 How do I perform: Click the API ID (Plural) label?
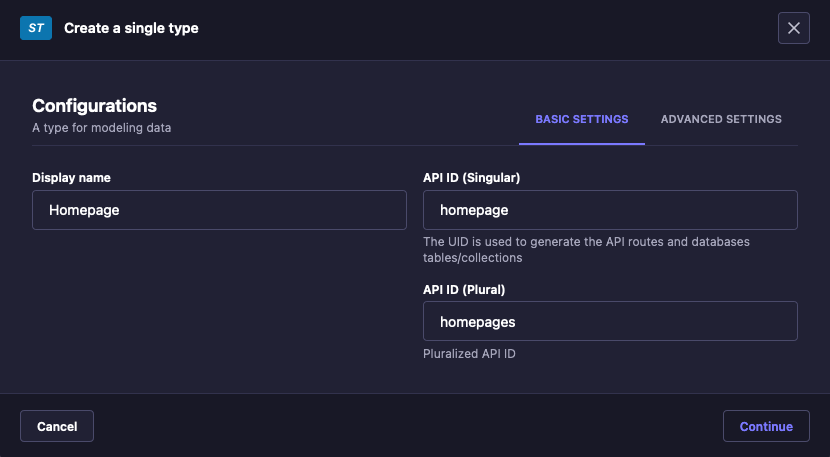(464, 289)
